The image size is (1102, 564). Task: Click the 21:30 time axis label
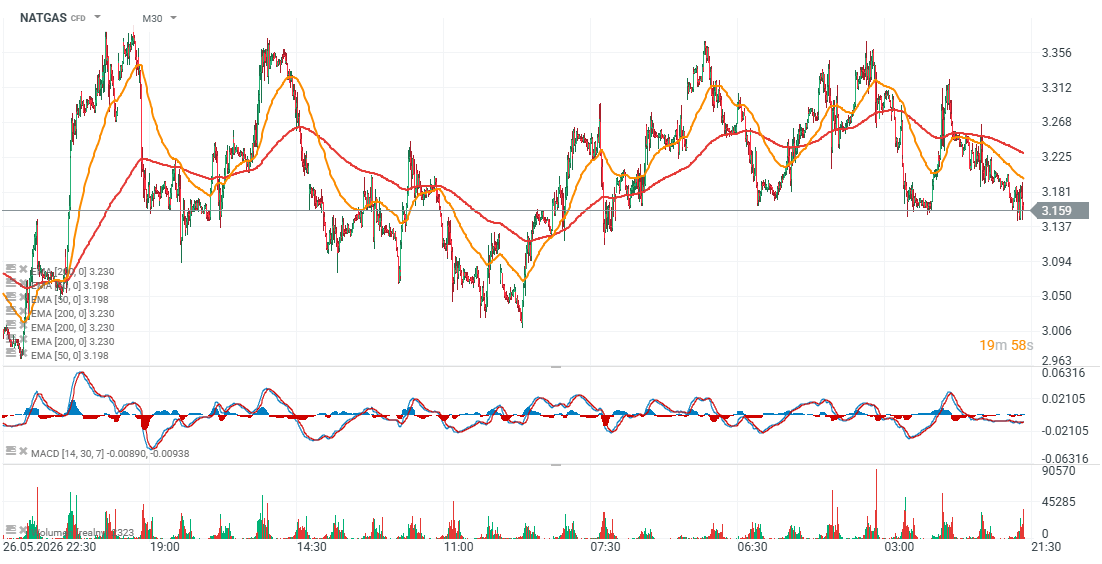coord(1046,547)
